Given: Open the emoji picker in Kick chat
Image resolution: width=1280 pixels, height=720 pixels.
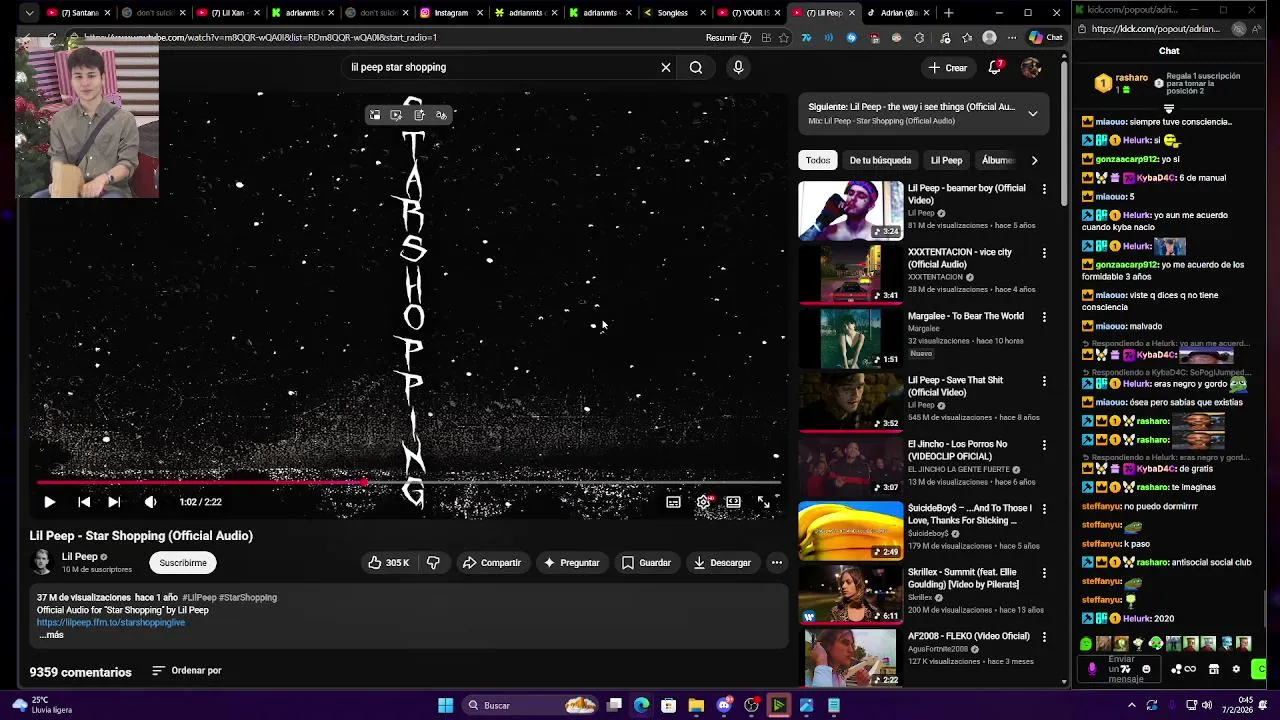Looking at the screenshot, I should [1146, 669].
